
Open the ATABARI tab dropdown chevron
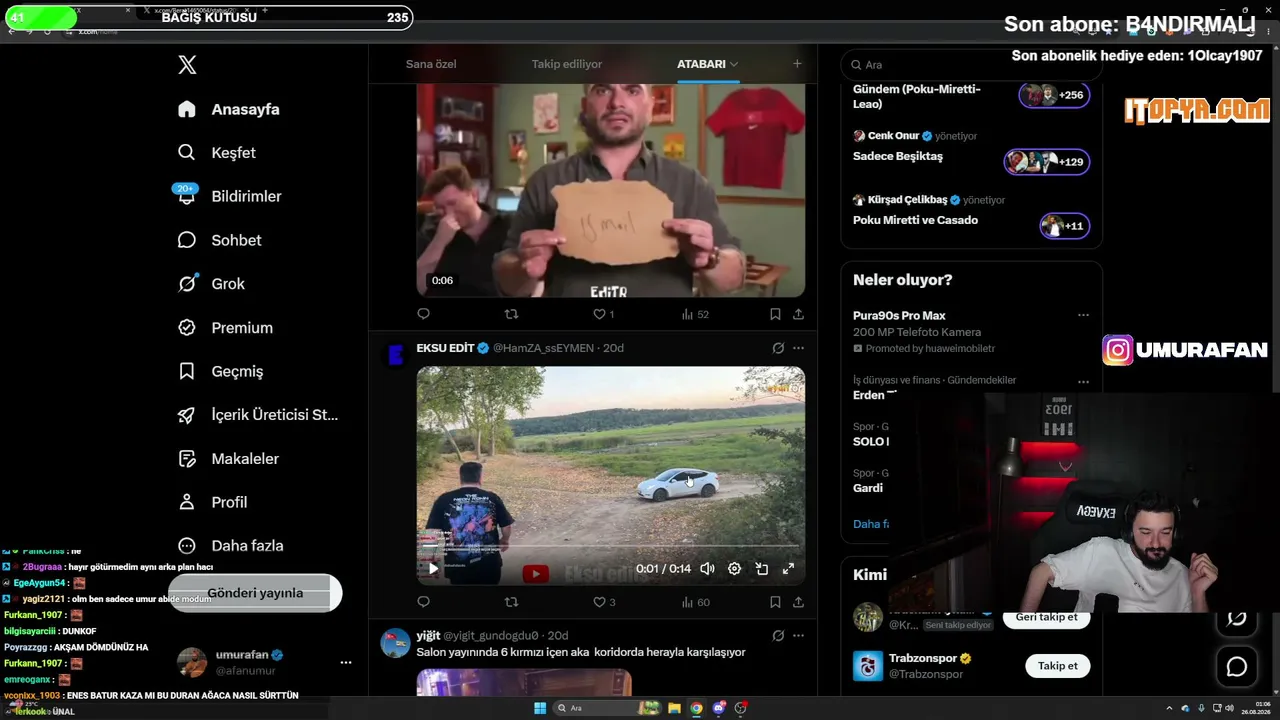pos(734,64)
